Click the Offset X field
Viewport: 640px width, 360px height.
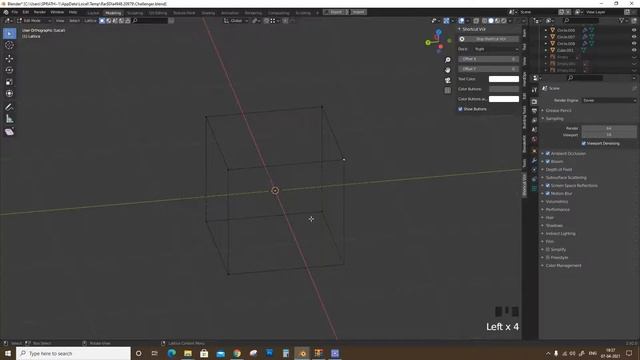pos(489,59)
